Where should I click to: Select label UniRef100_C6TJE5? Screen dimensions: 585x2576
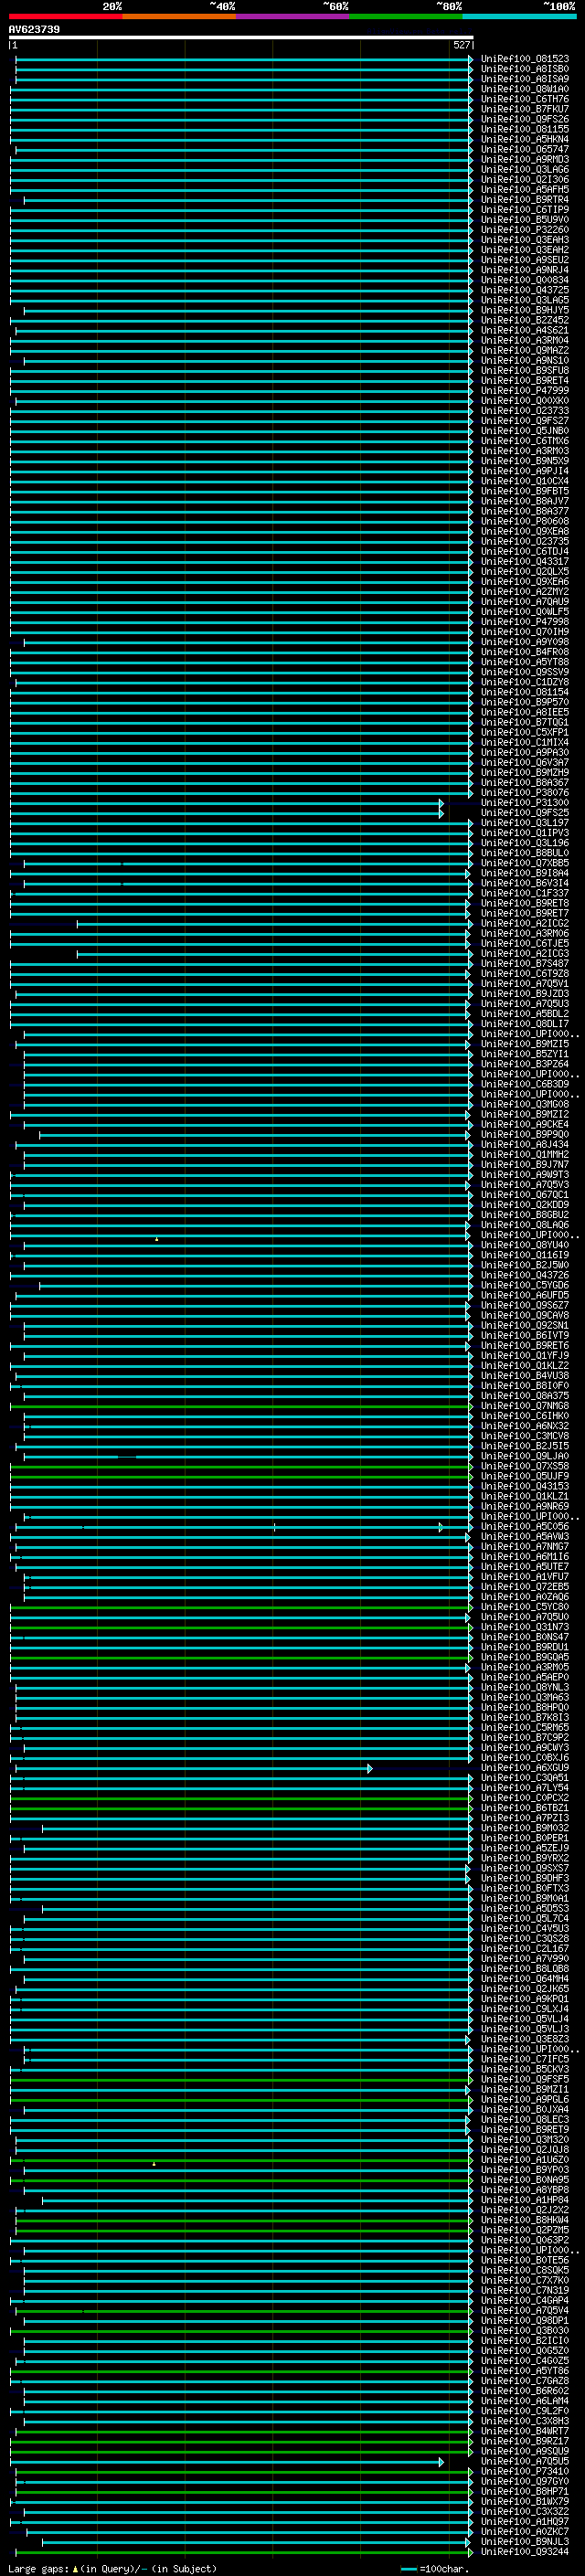[x=525, y=944]
